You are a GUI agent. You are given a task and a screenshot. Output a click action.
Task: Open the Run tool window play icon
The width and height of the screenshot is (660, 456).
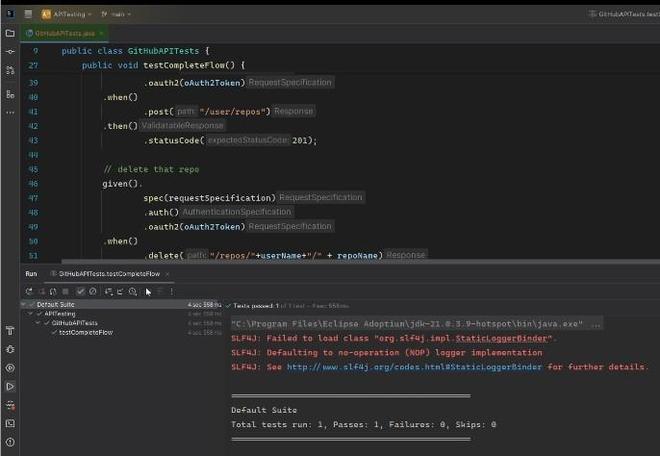pyautogui.click(x=10, y=386)
